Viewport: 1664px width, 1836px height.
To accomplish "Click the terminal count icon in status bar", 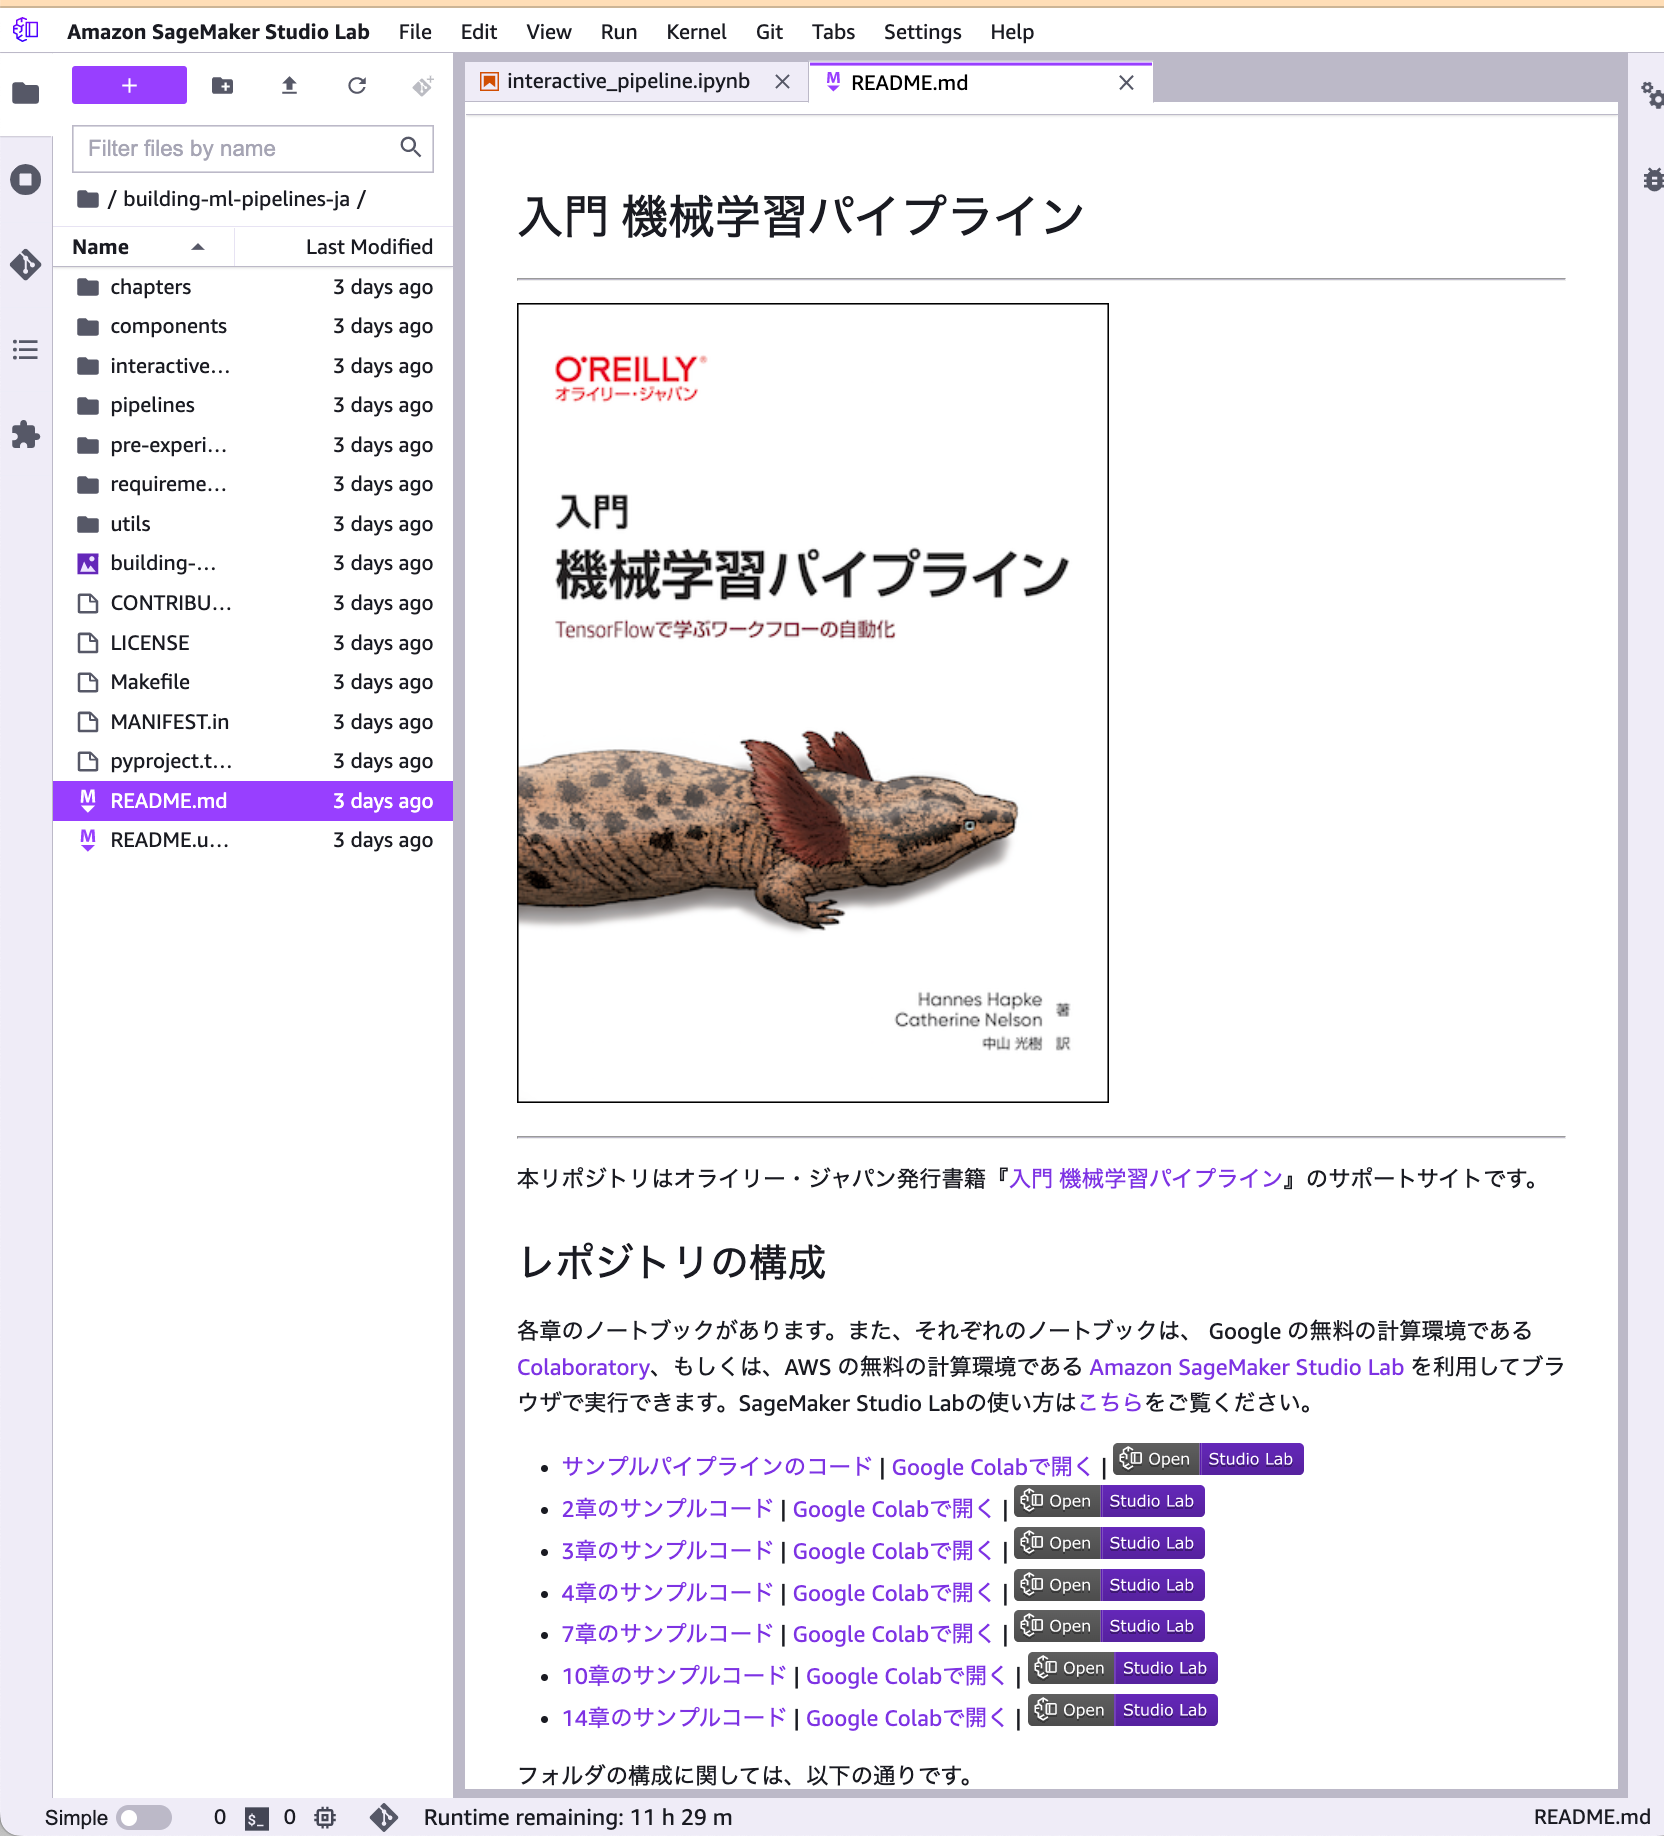I will point(257,1818).
